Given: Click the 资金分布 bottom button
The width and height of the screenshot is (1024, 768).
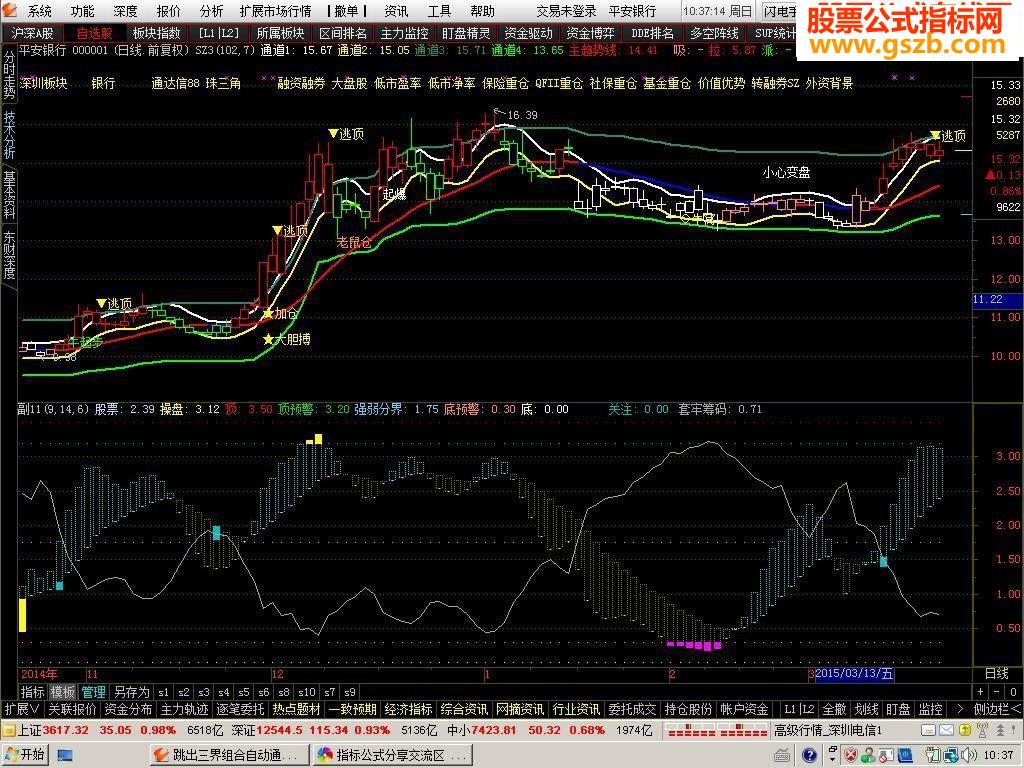Looking at the screenshot, I should click(128, 709).
